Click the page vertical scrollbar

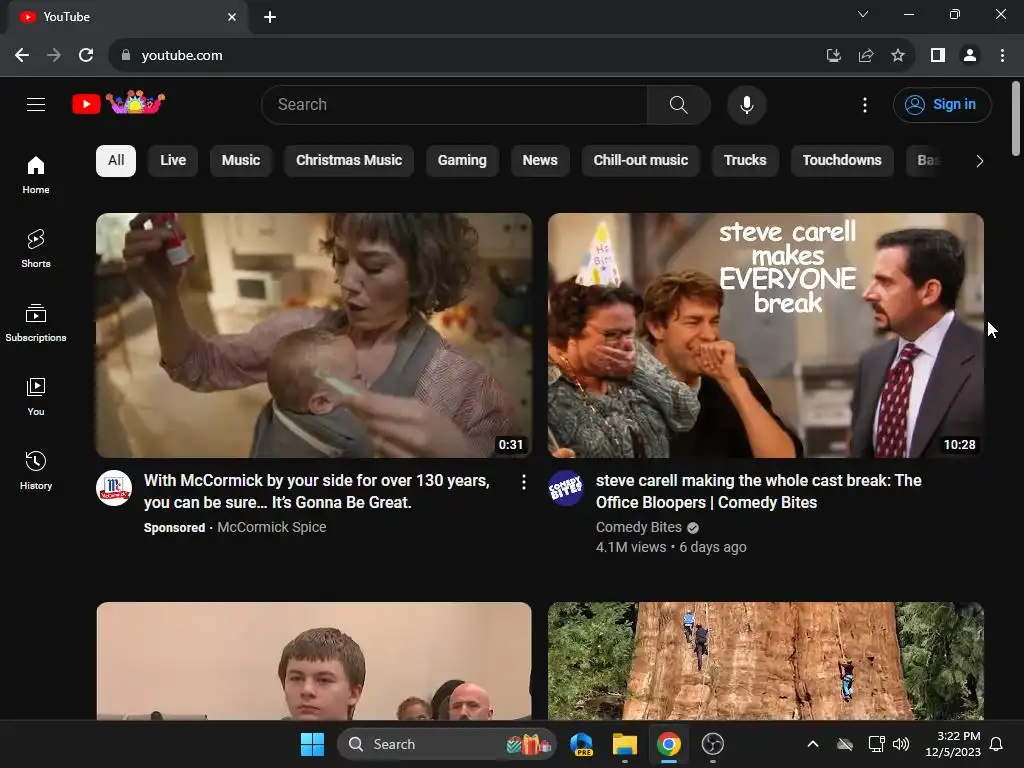tap(1016, 119)
